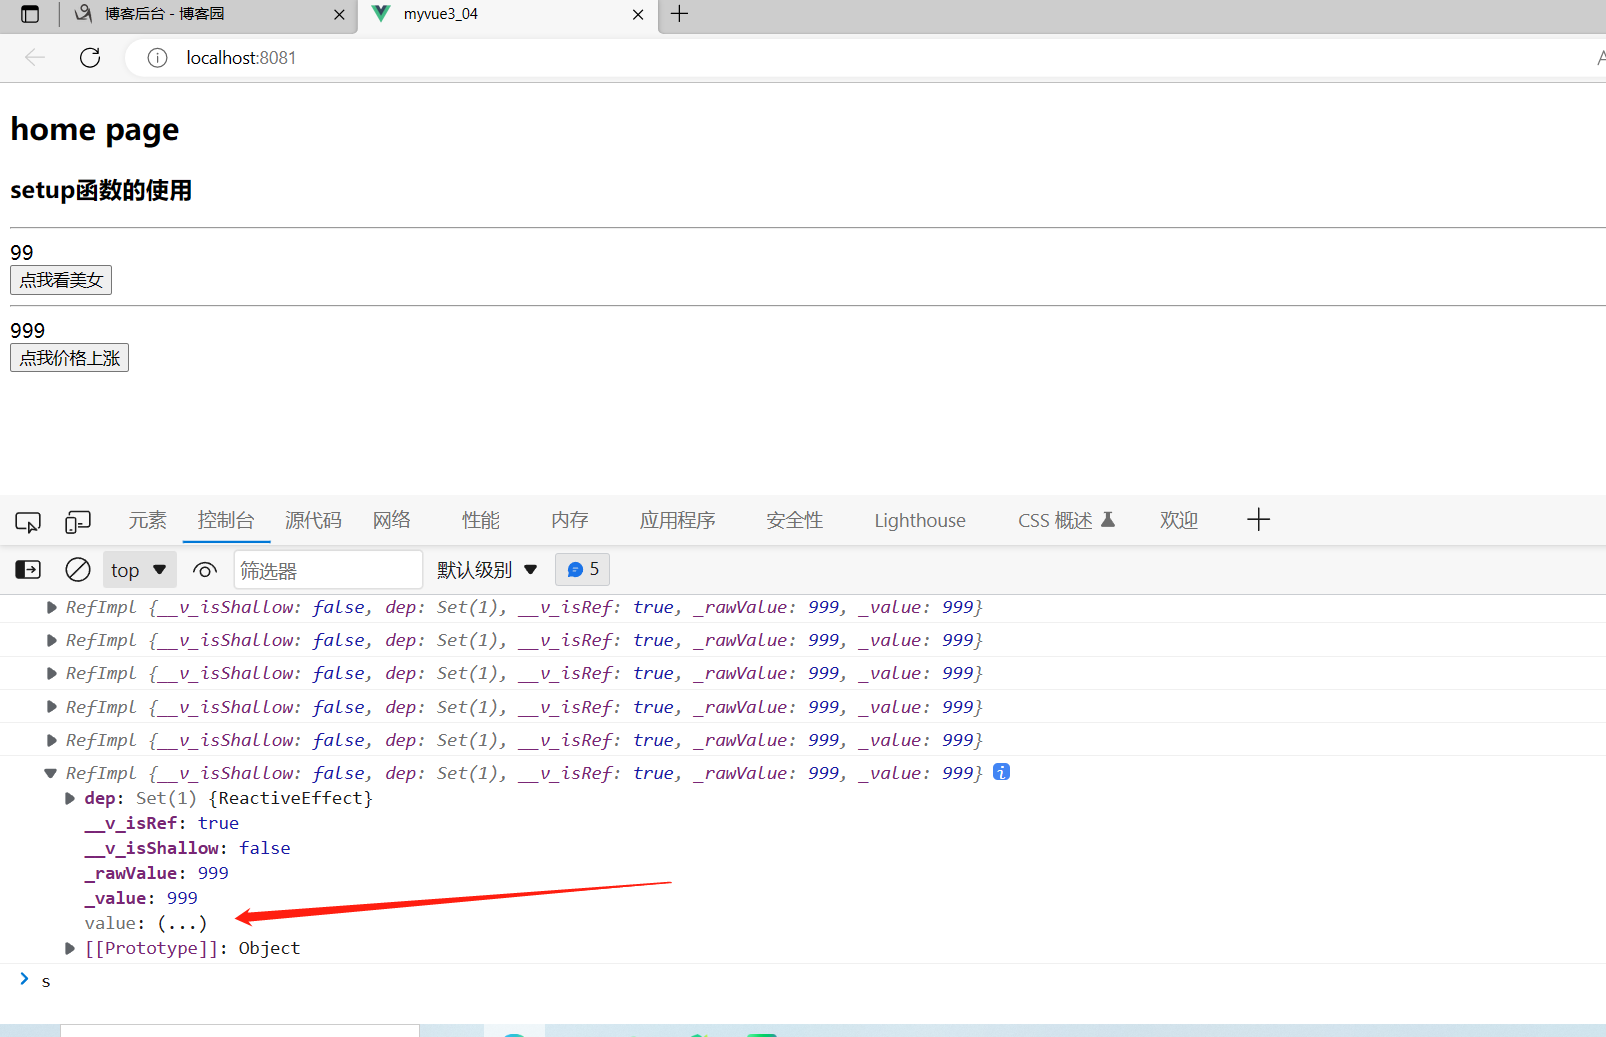Select the myvue3_04 browser tab

click(x=508, y=15)
